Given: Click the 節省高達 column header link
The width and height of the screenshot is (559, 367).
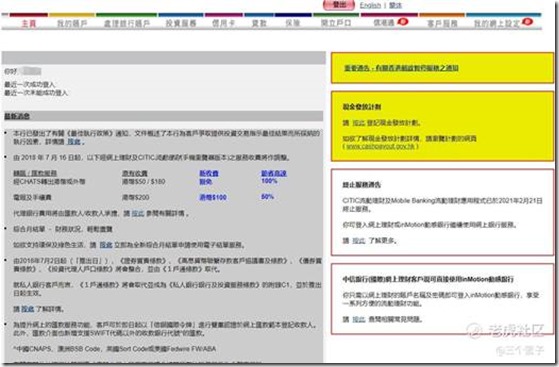Looking at the screenshot, I should (x=273, y=173).
